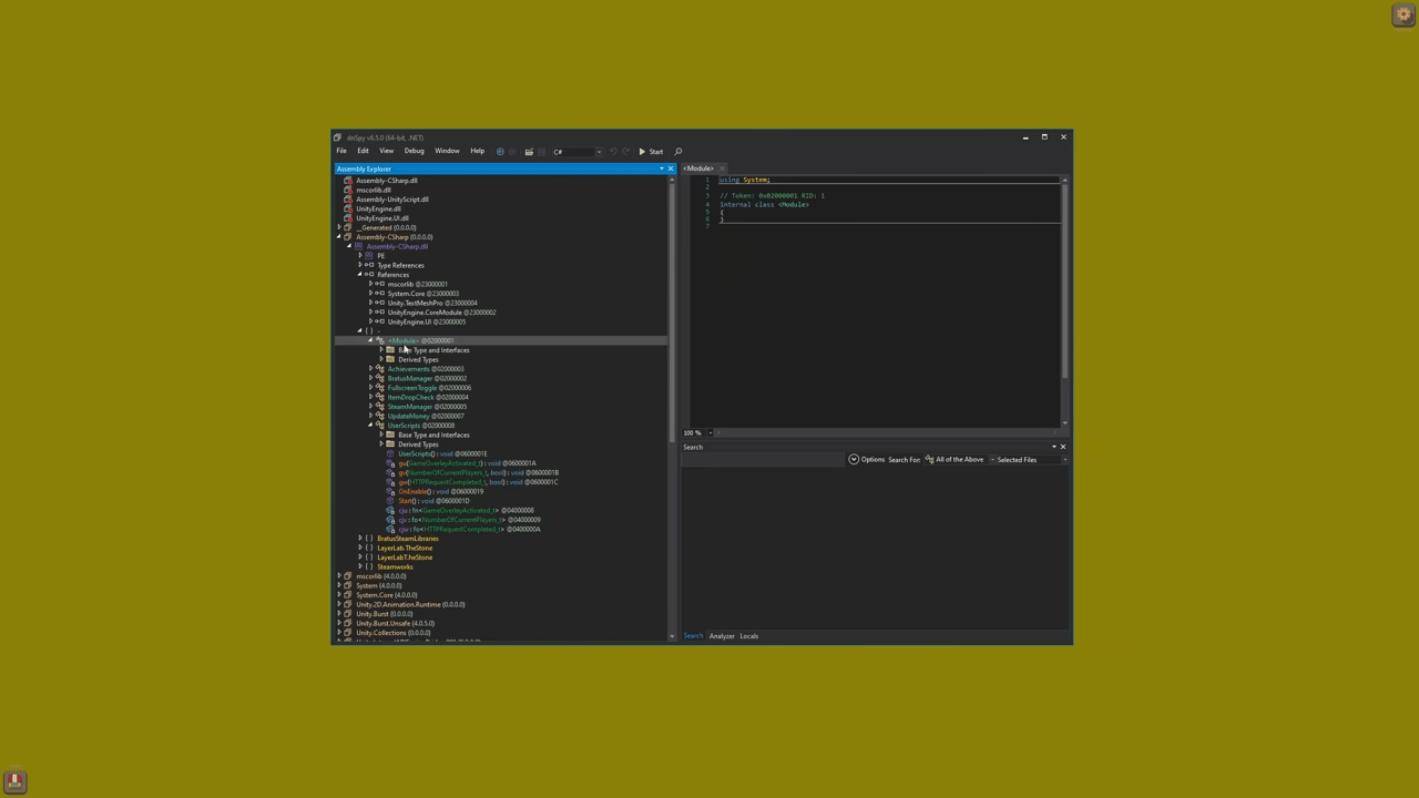Toggle the search Options button
This screenshot has width=1419, height=798.
click(x=867, y=460)
